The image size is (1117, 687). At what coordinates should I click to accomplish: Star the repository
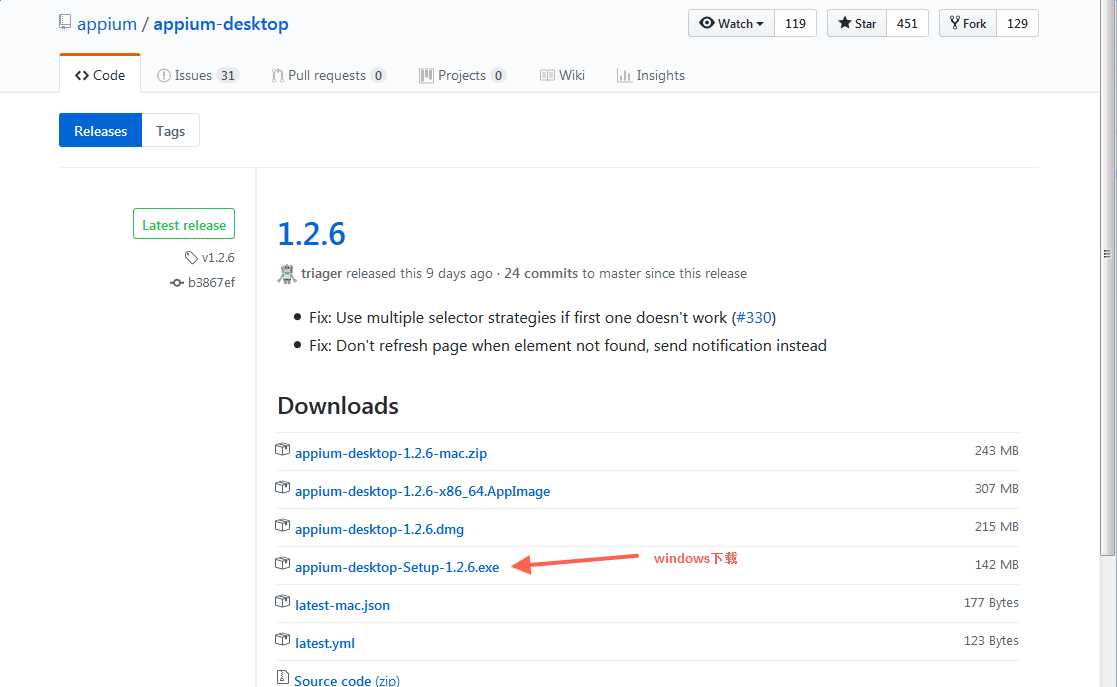point(857,24)
